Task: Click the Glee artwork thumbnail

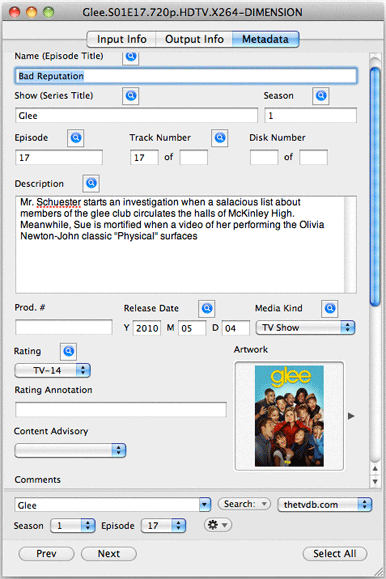Action: pos(289,416)
